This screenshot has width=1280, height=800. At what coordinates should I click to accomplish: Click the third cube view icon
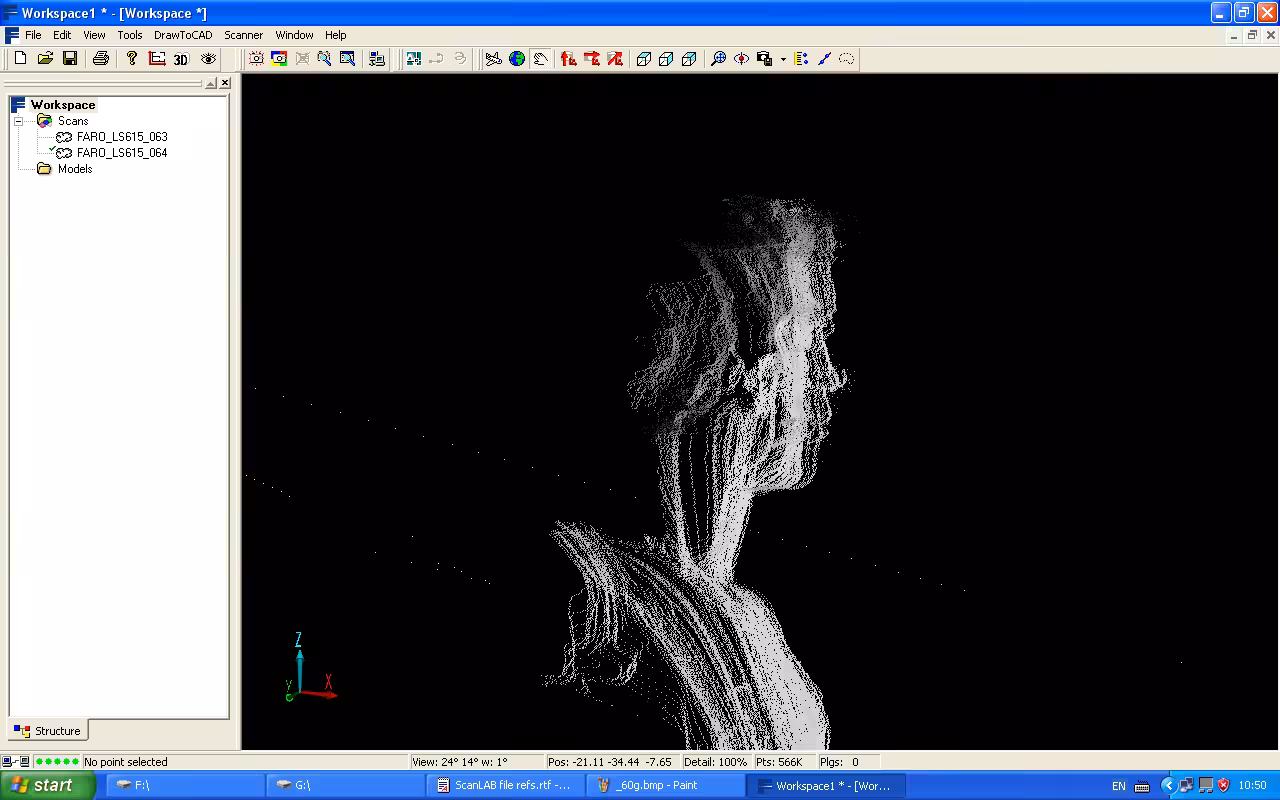point(689,59)
